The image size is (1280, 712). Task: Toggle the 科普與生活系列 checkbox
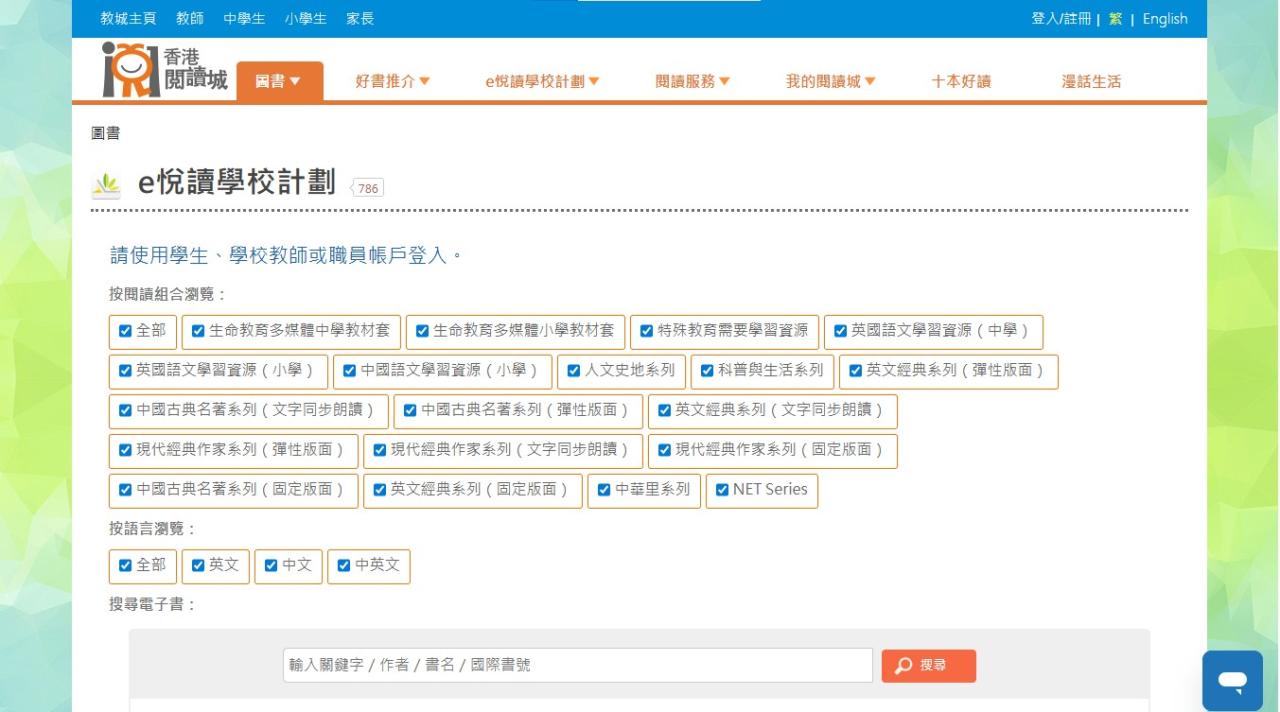tap(707, 371)
